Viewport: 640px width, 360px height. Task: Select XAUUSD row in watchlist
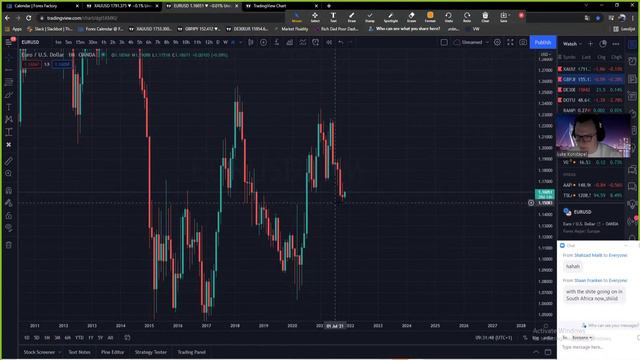[591, 69]
